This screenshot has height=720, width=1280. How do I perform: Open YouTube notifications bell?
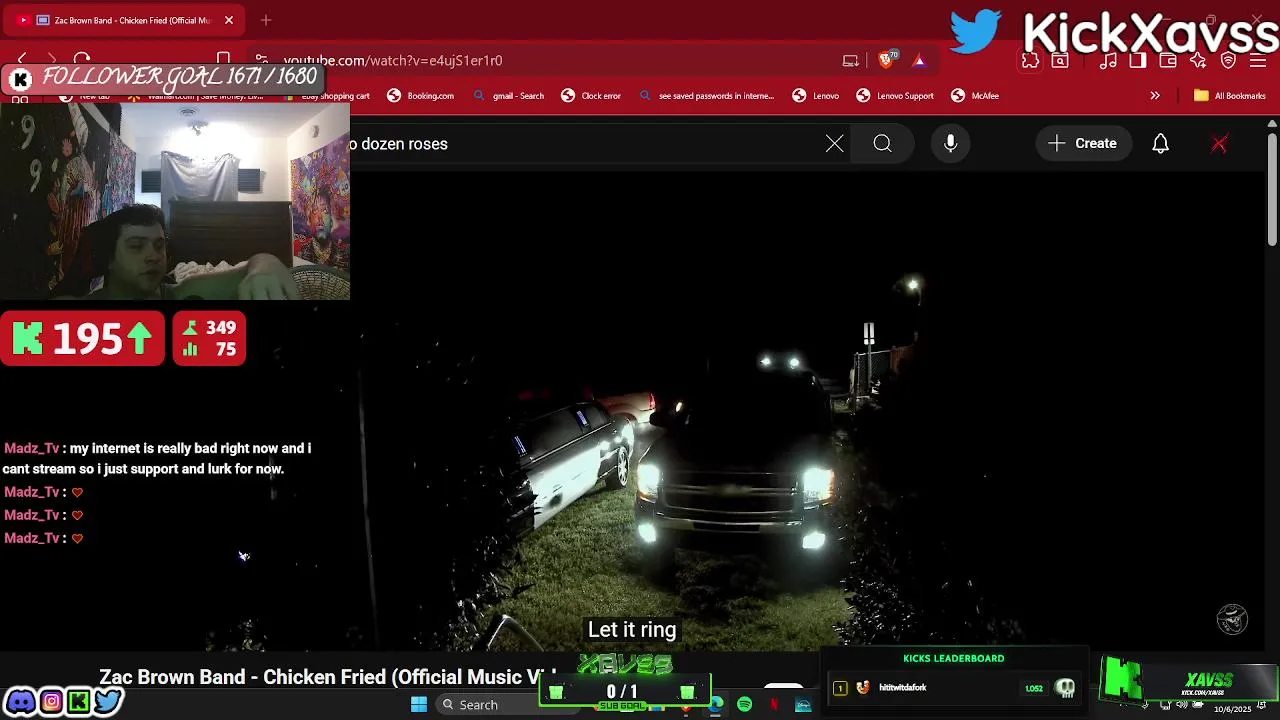1160,144
